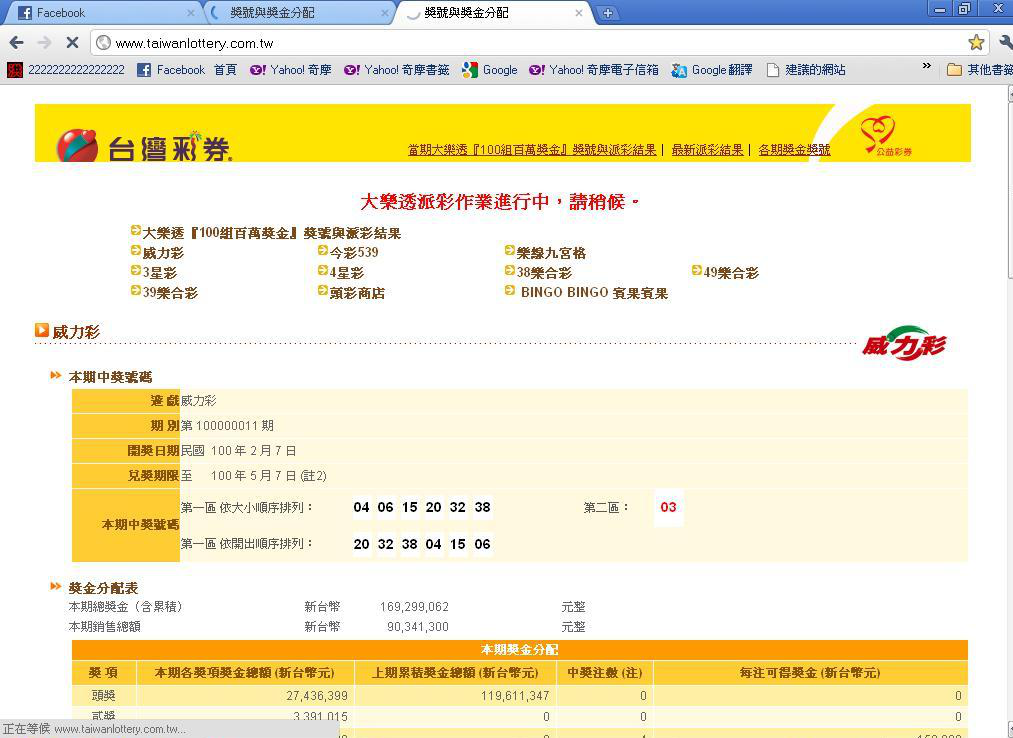Screen dimensions: 1013x738
Task: Click the browser back arrow
Action: (16, 42)
